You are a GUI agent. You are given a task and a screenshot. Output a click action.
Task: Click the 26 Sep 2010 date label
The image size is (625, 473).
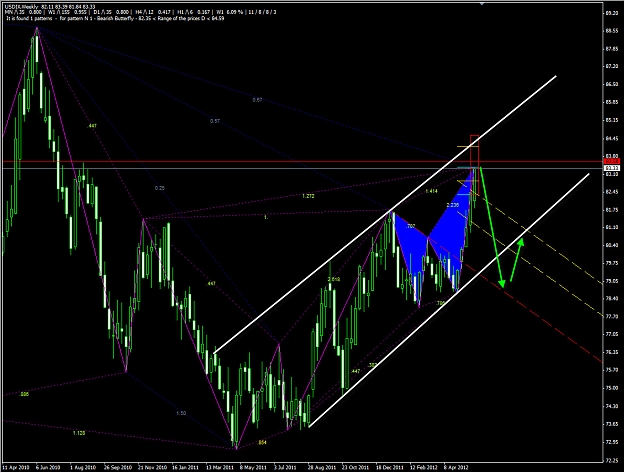click(118, 467)
